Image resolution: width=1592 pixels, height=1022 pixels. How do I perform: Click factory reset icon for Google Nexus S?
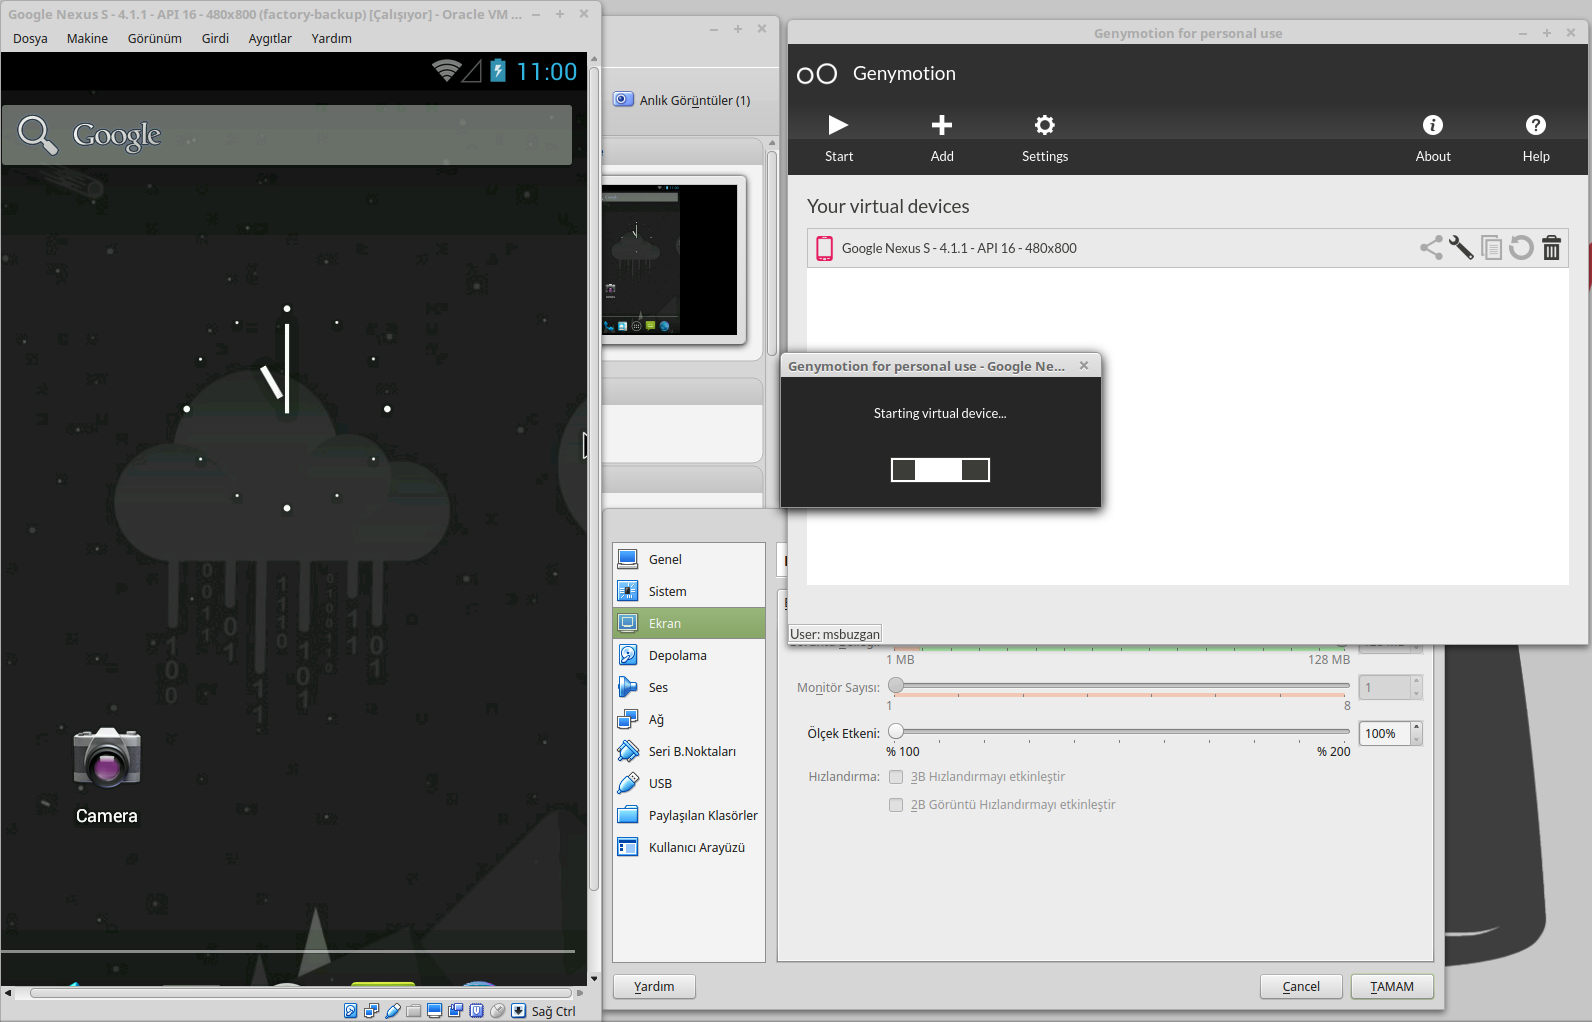pos(1521,248)
